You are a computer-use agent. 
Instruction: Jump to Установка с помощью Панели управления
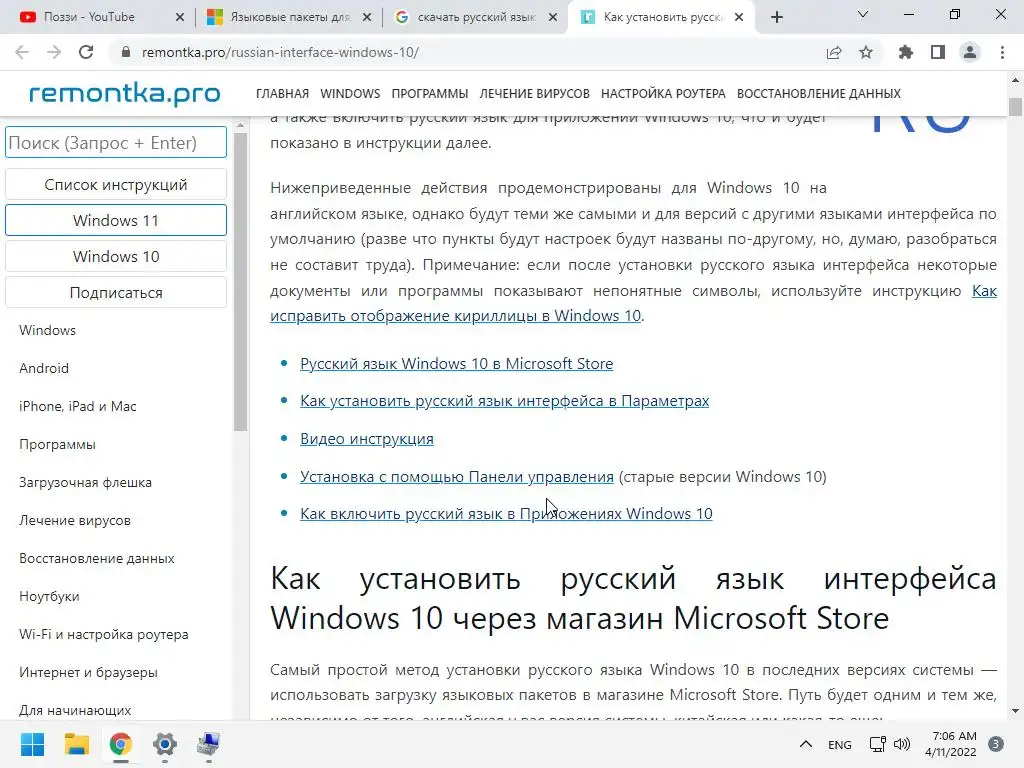coord(456,476)
